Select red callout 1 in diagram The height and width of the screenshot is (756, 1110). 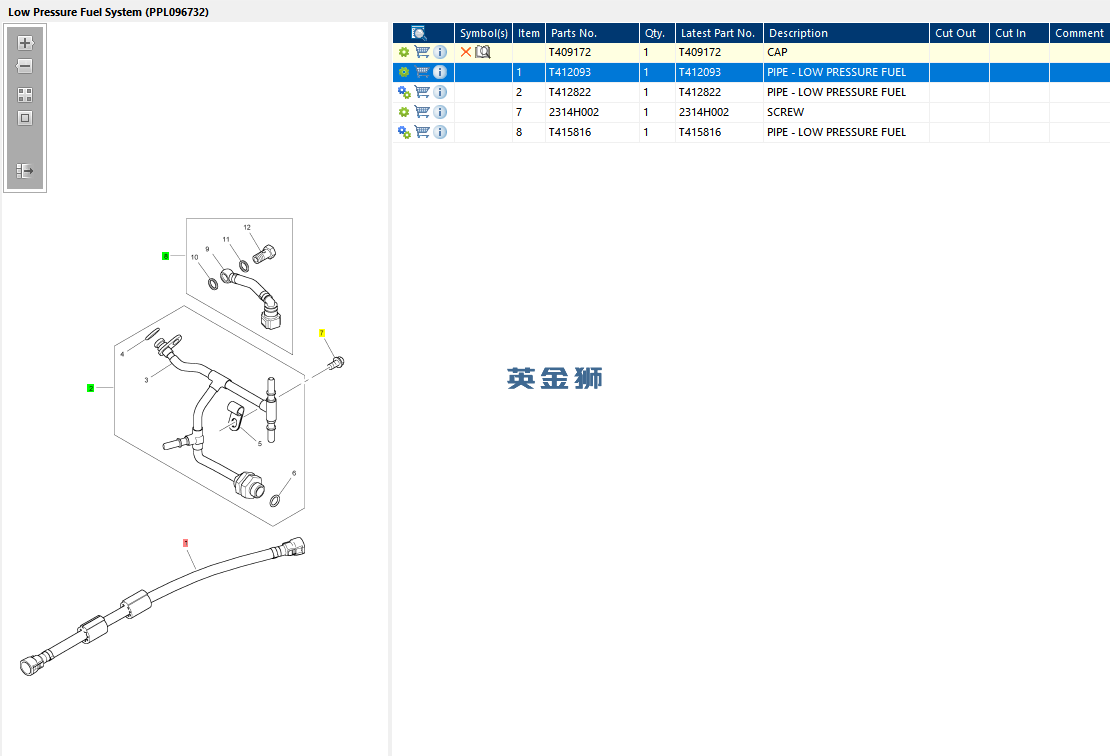click(185, 543)
